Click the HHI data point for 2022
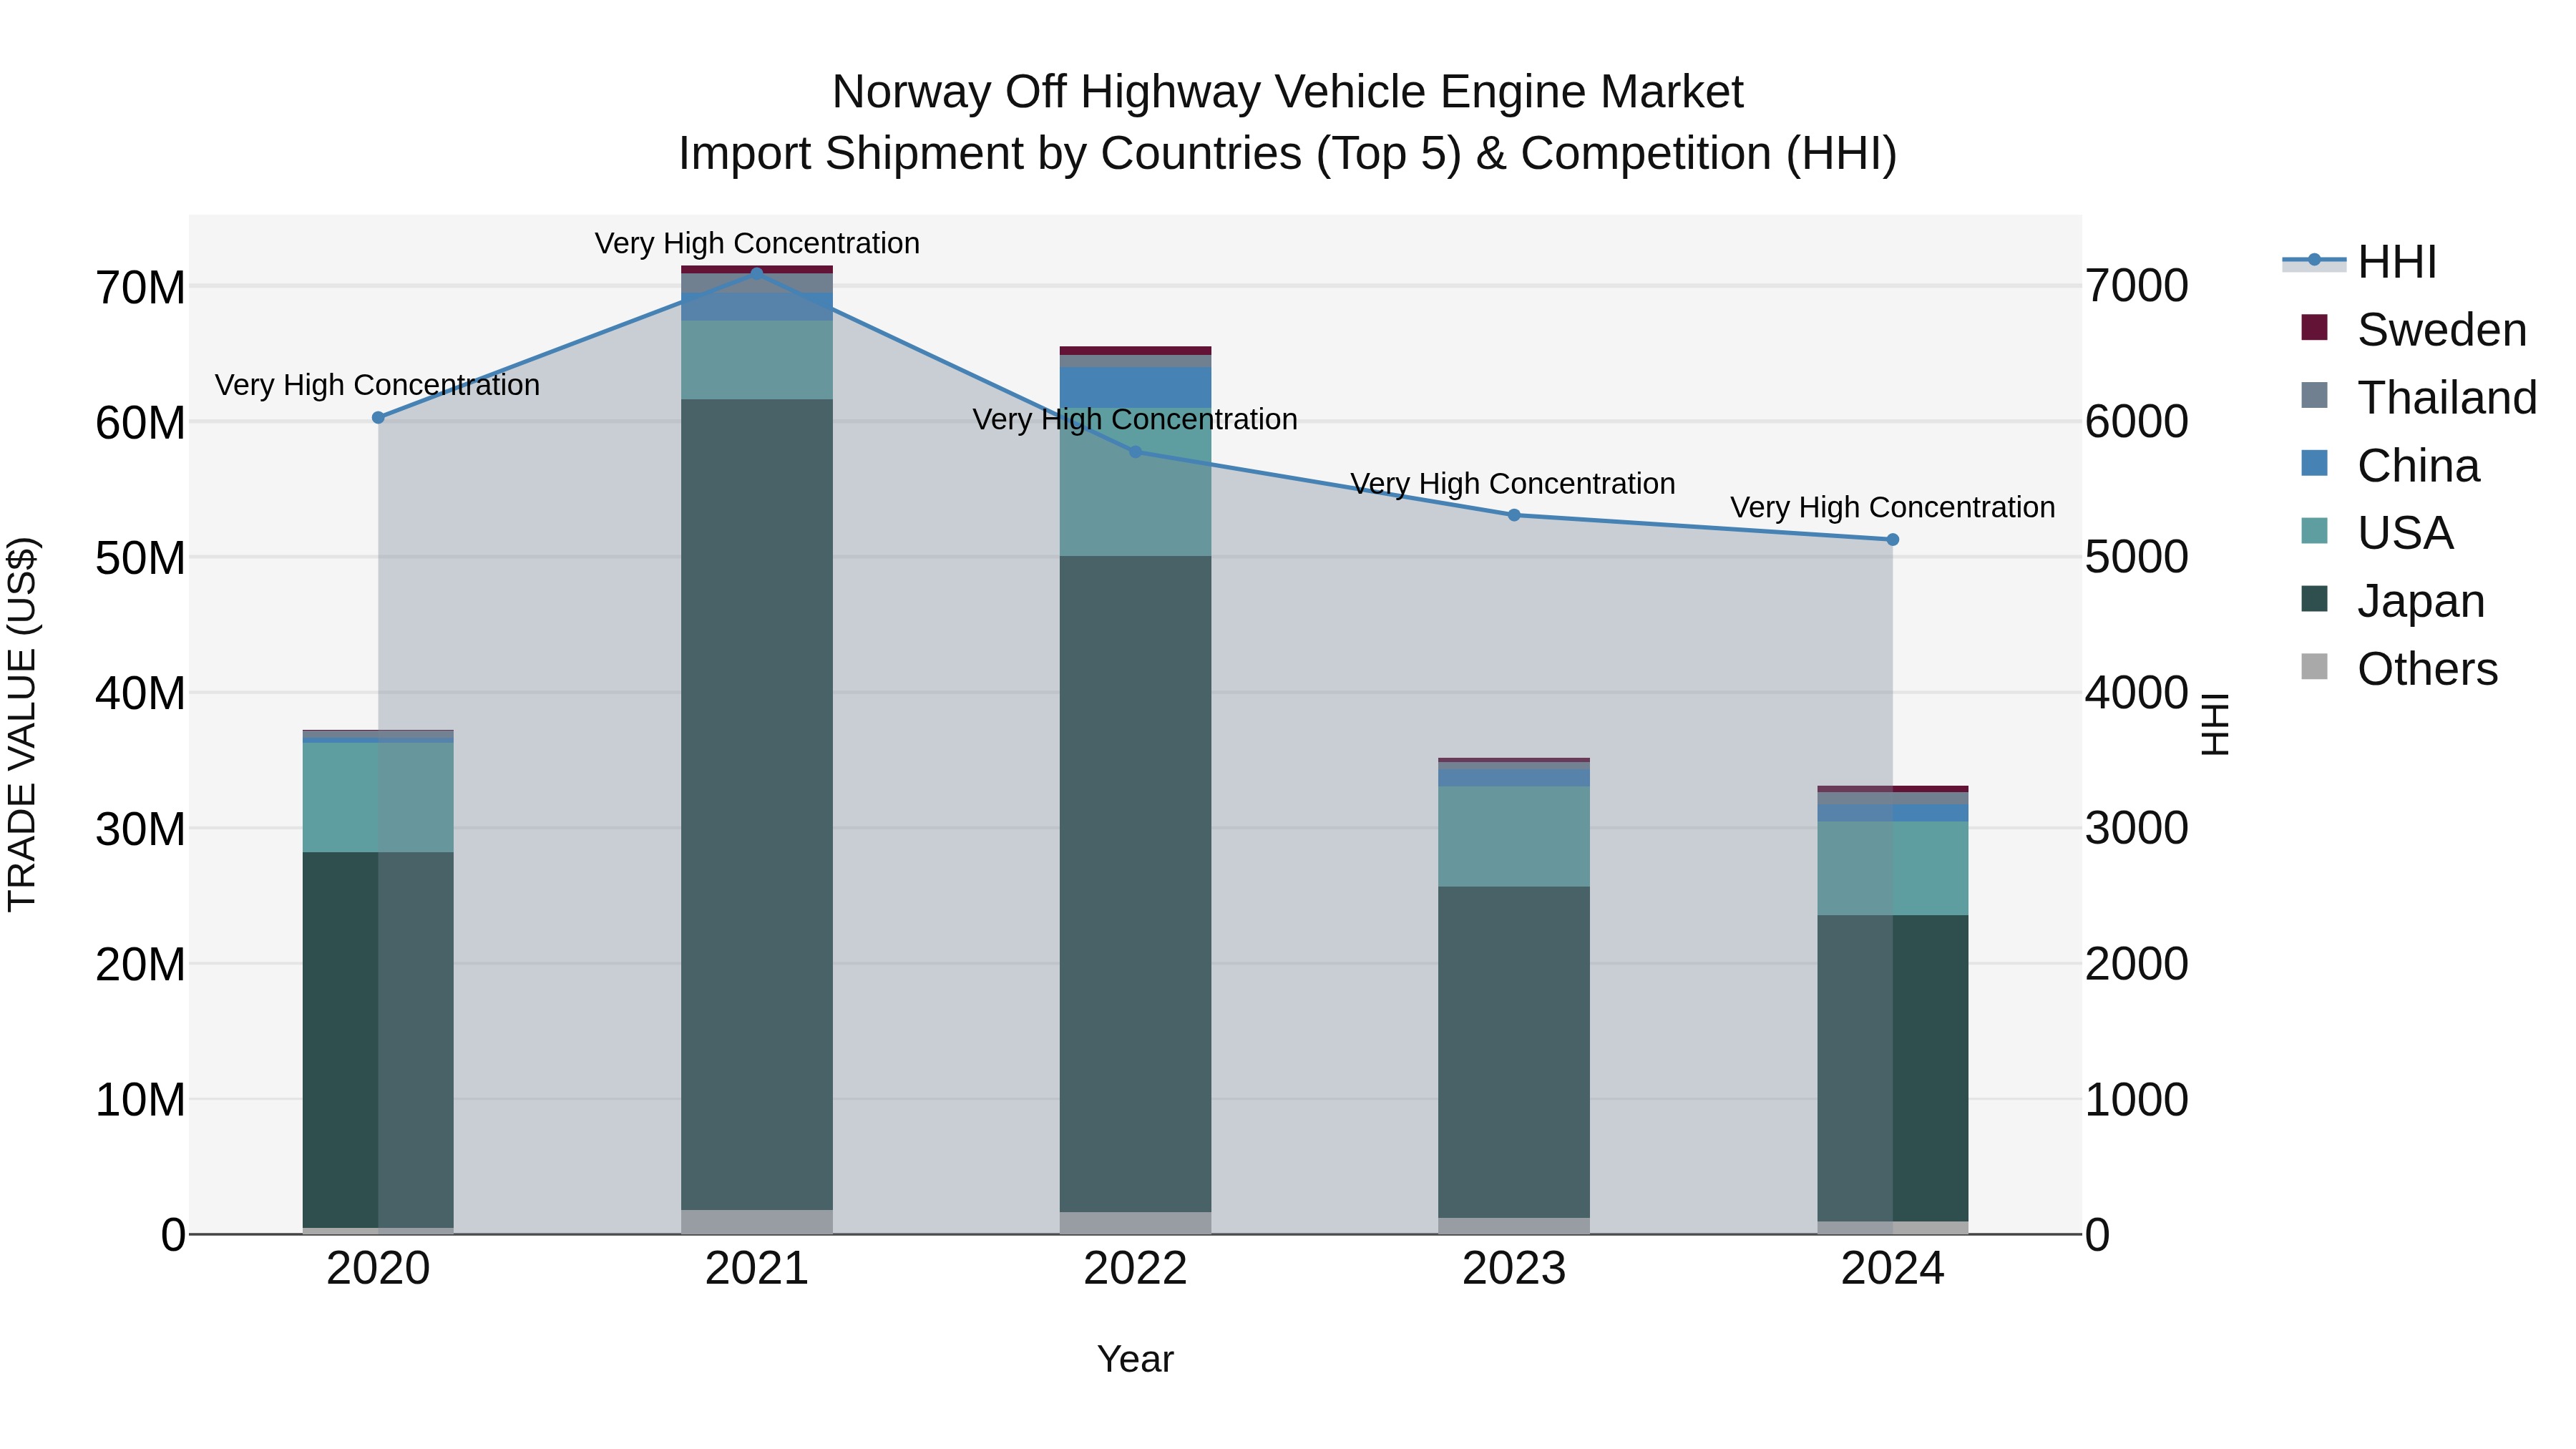 click(x=1135, y=452)
